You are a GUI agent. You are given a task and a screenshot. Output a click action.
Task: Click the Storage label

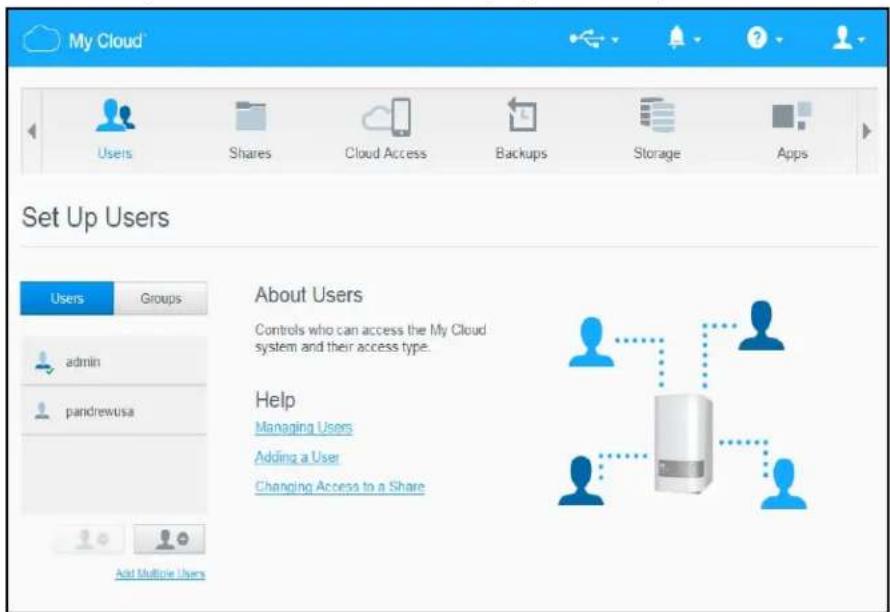(x=657, y=153)
